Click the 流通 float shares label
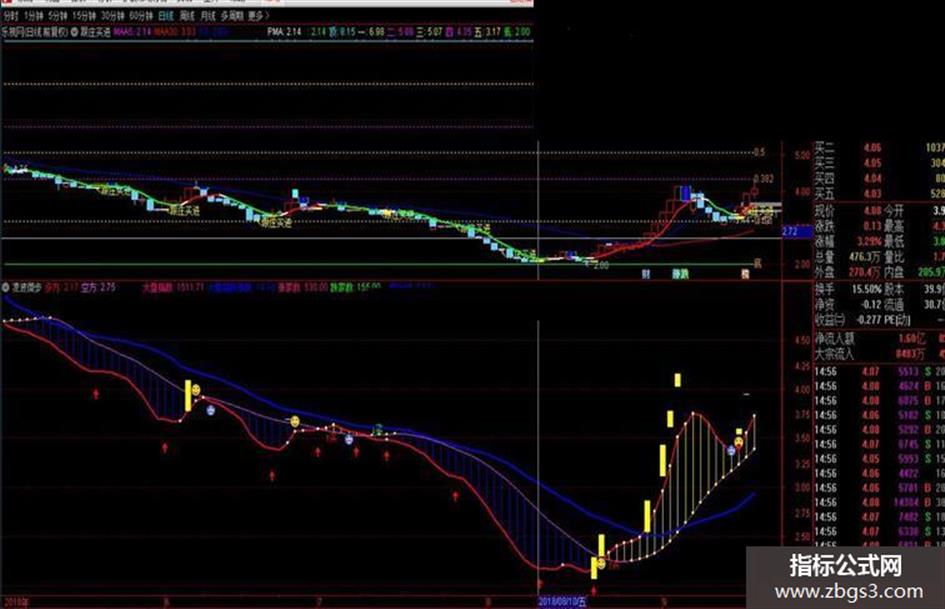The width and height of the screenshot is (945, 609). point(894,304)
